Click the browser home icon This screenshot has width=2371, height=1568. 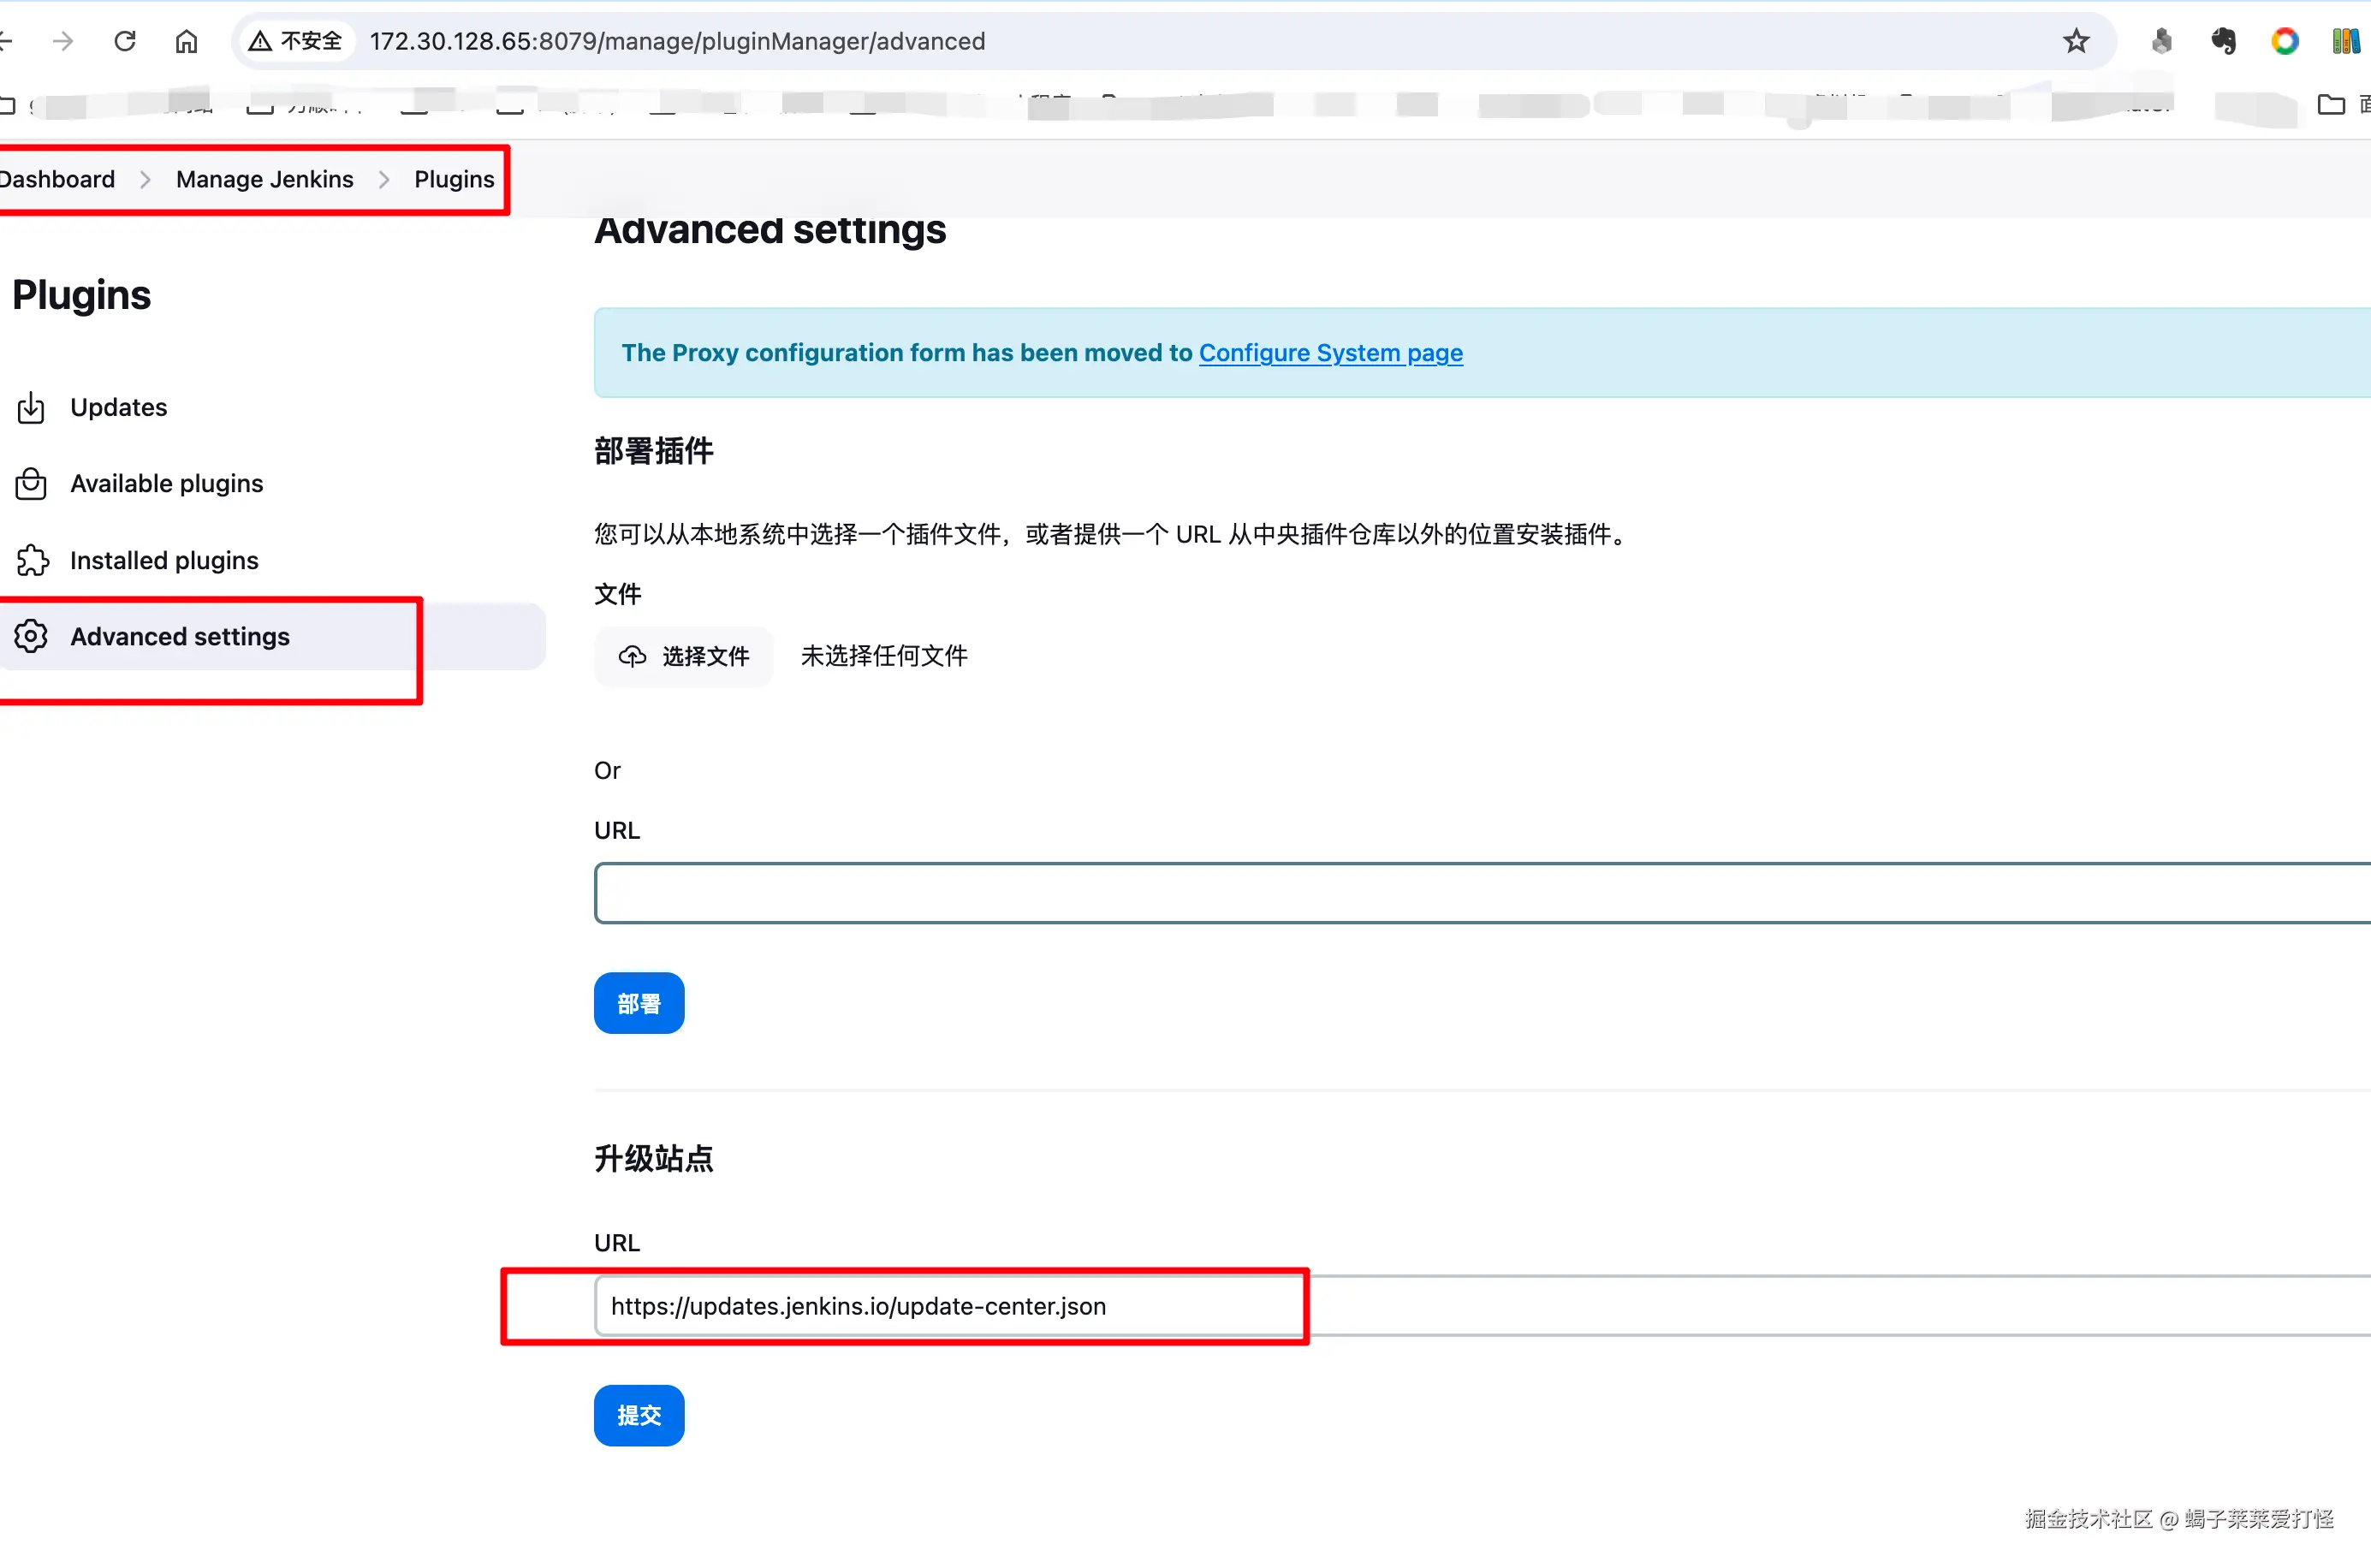coord(186,41)
